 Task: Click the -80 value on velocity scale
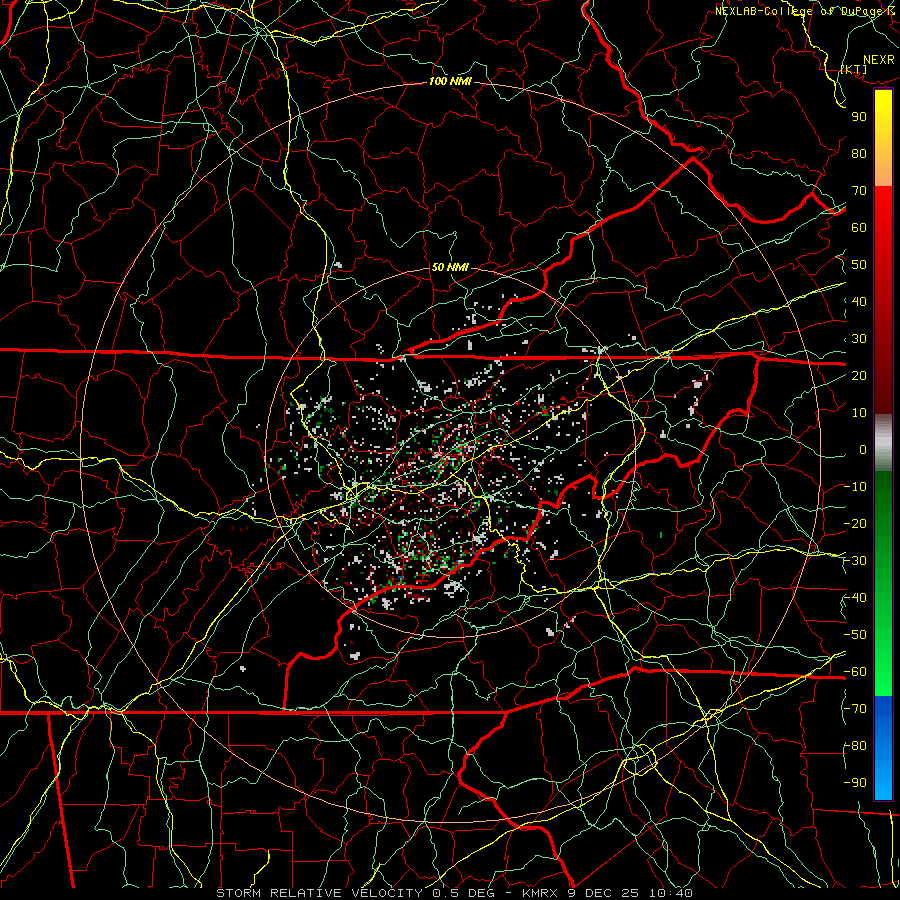[855, 746]
